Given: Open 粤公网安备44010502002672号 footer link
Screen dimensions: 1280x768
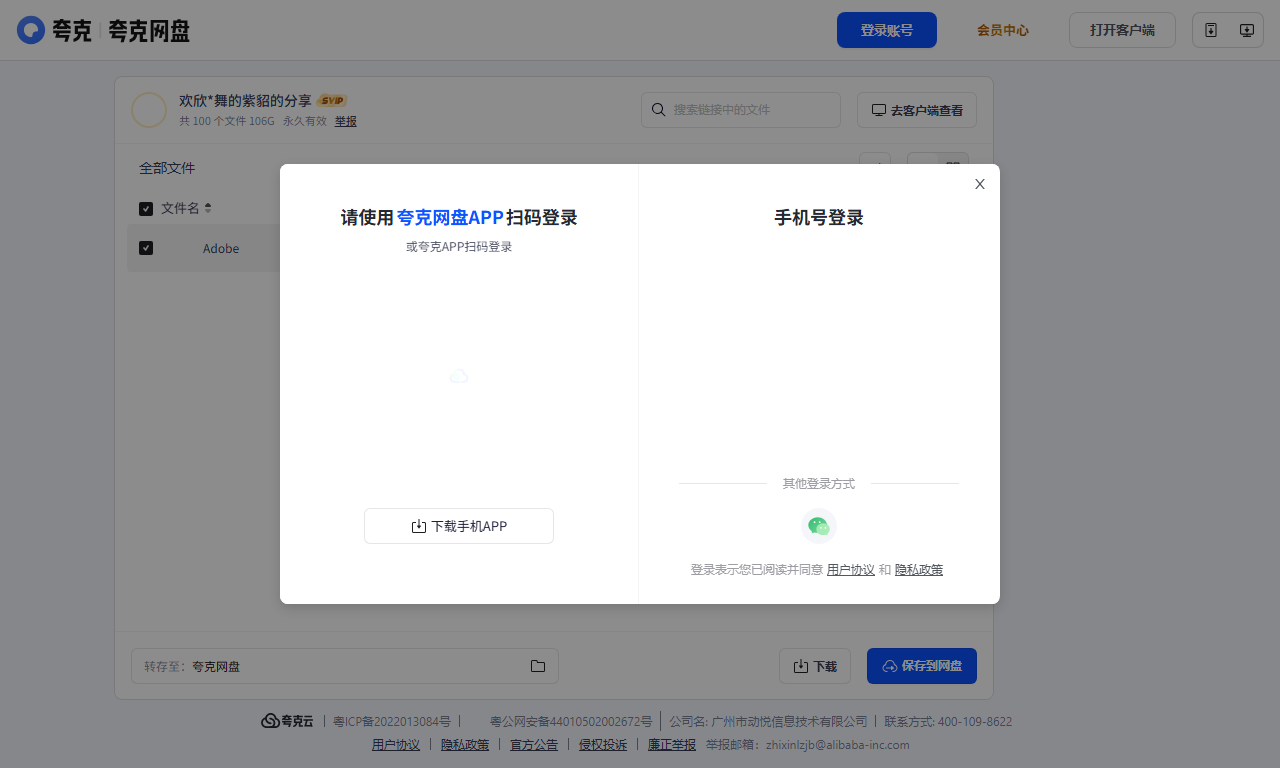Looking at the screenshot, I should [571, 721].
